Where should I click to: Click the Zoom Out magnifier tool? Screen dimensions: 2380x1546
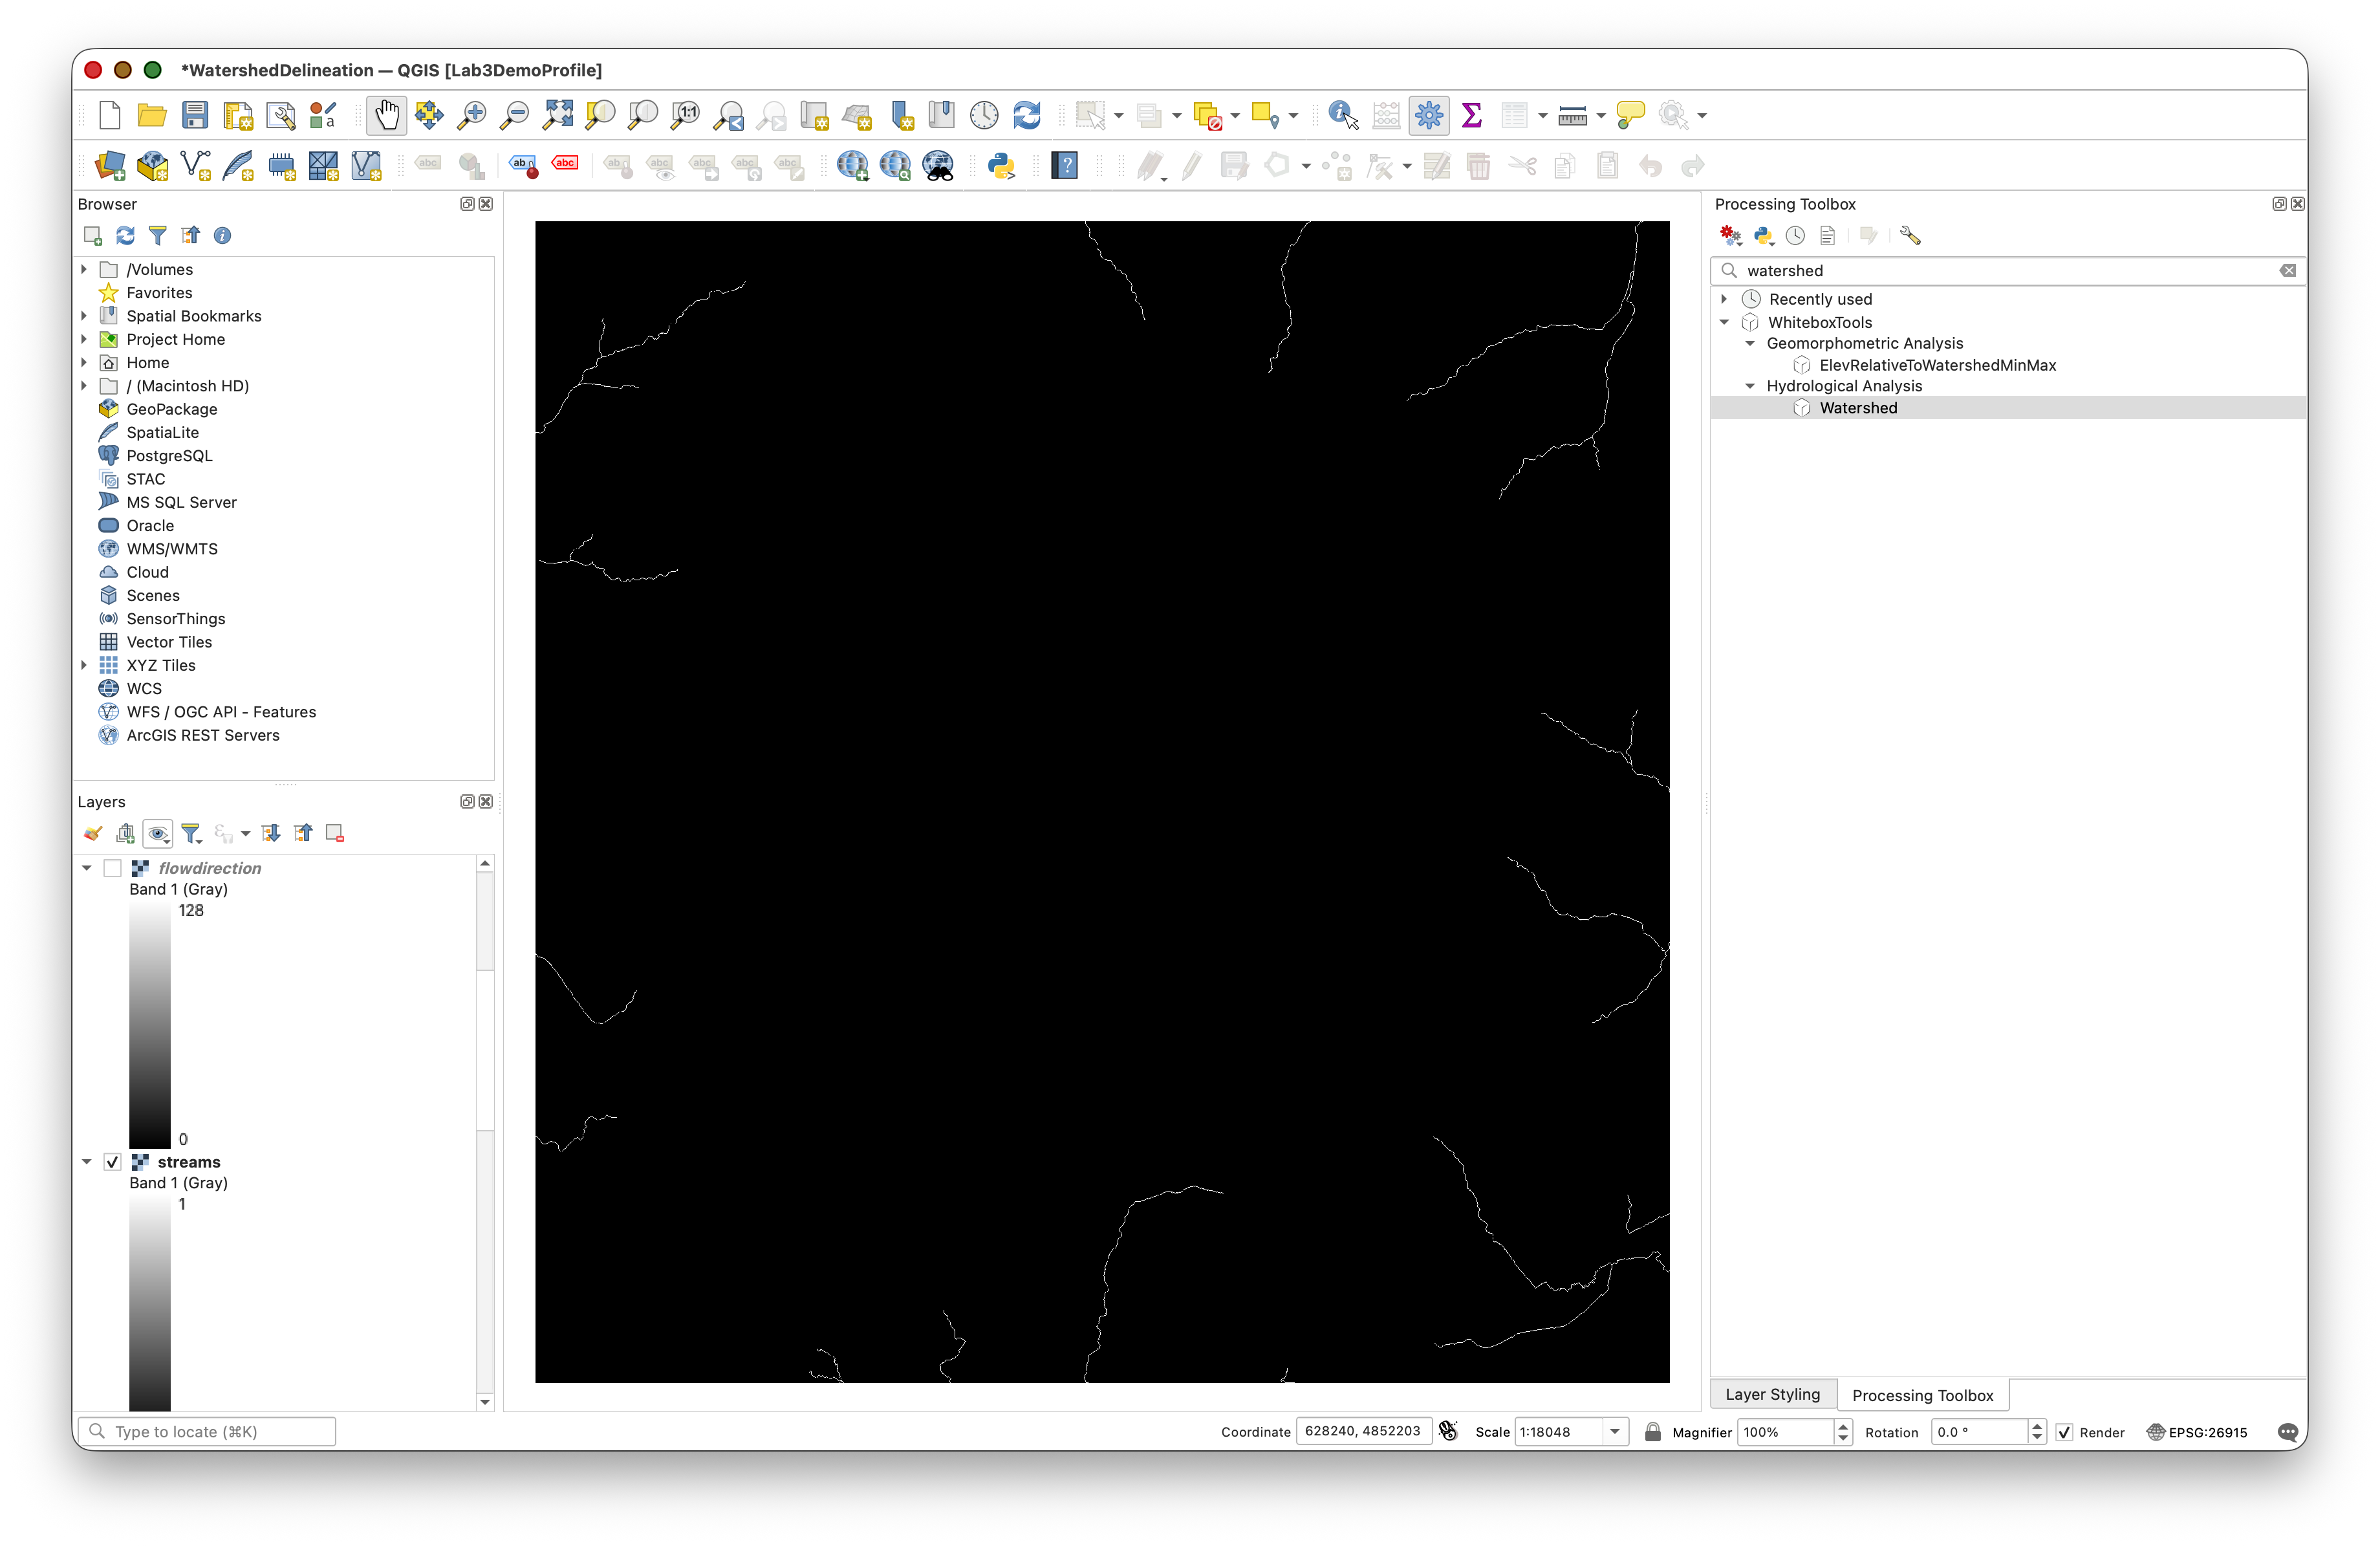514,116
